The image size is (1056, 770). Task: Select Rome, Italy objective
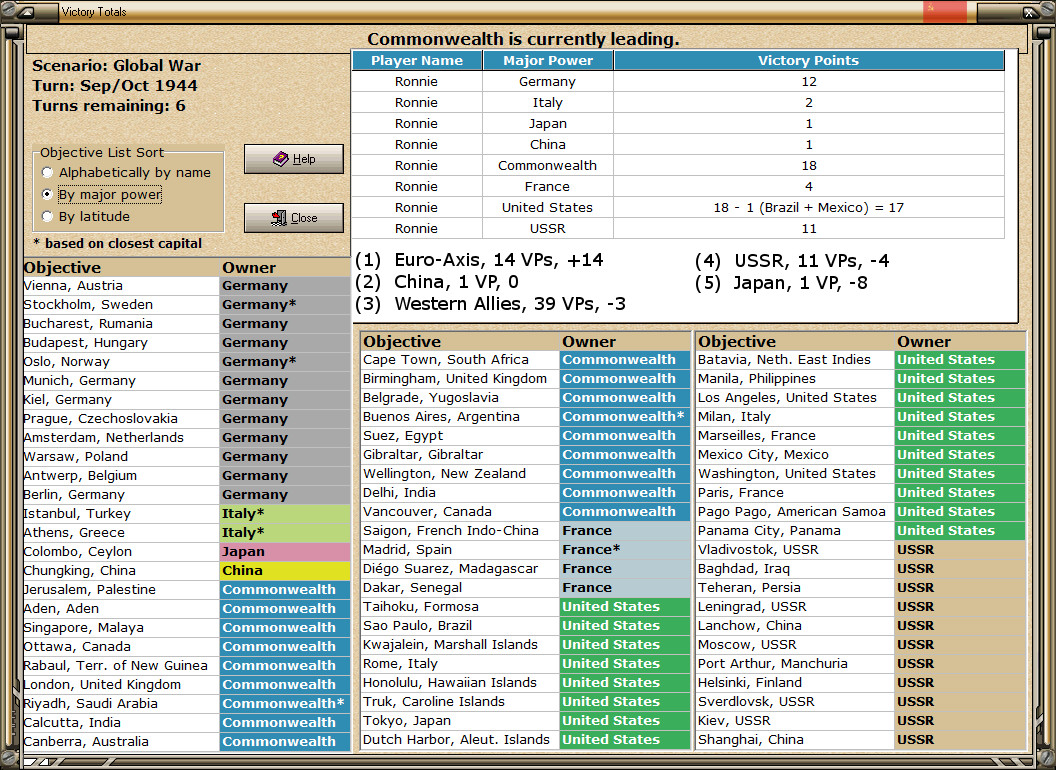(x=460, y=664)
